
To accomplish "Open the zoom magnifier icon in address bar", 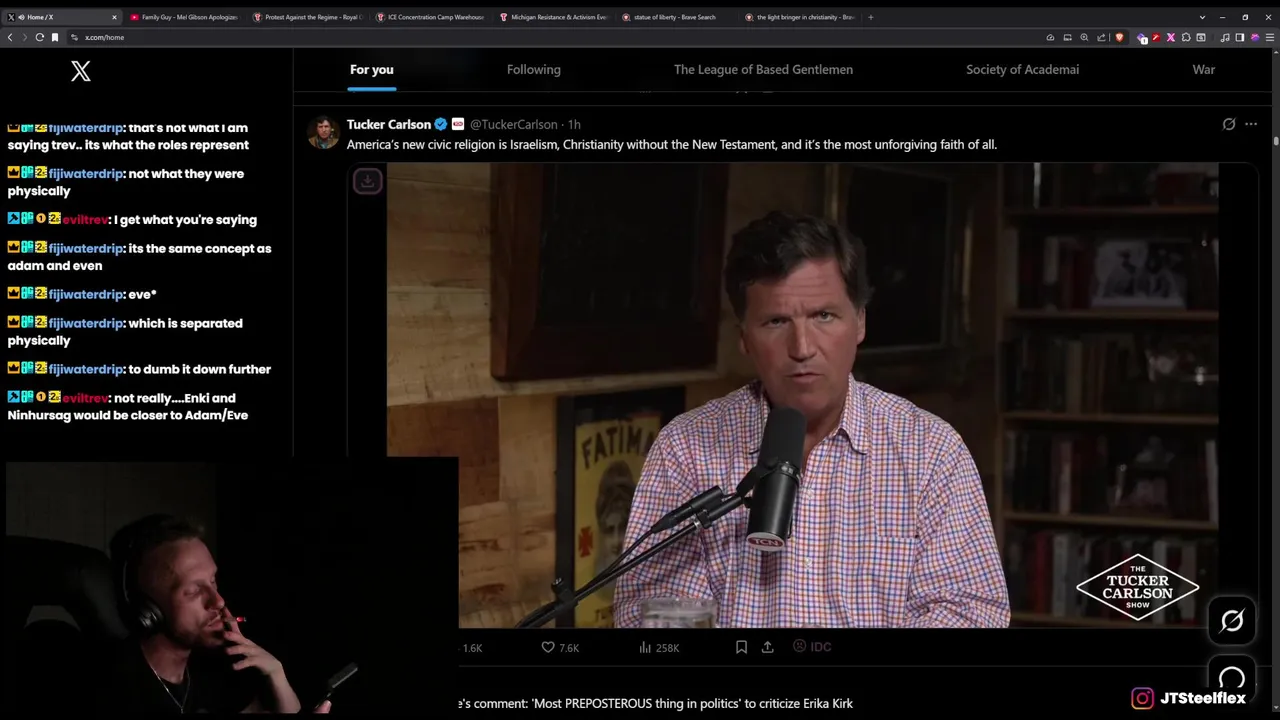I will click(x=1084, y=37).
